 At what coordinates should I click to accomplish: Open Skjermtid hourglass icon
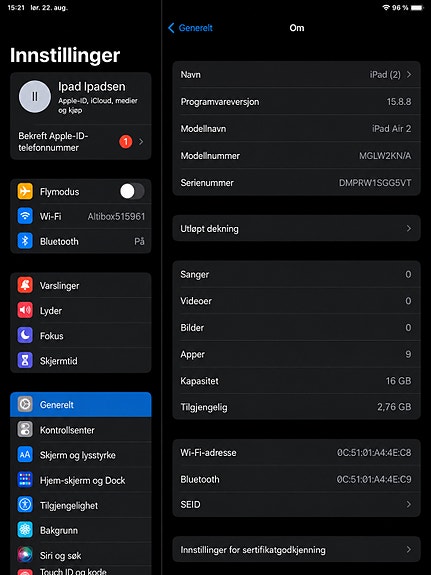tap(25, 360)
